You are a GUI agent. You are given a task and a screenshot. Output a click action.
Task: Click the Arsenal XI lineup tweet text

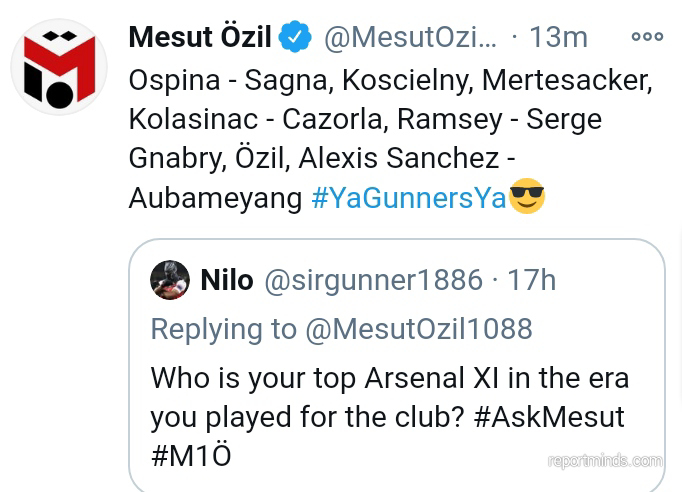tap(390, 118)
